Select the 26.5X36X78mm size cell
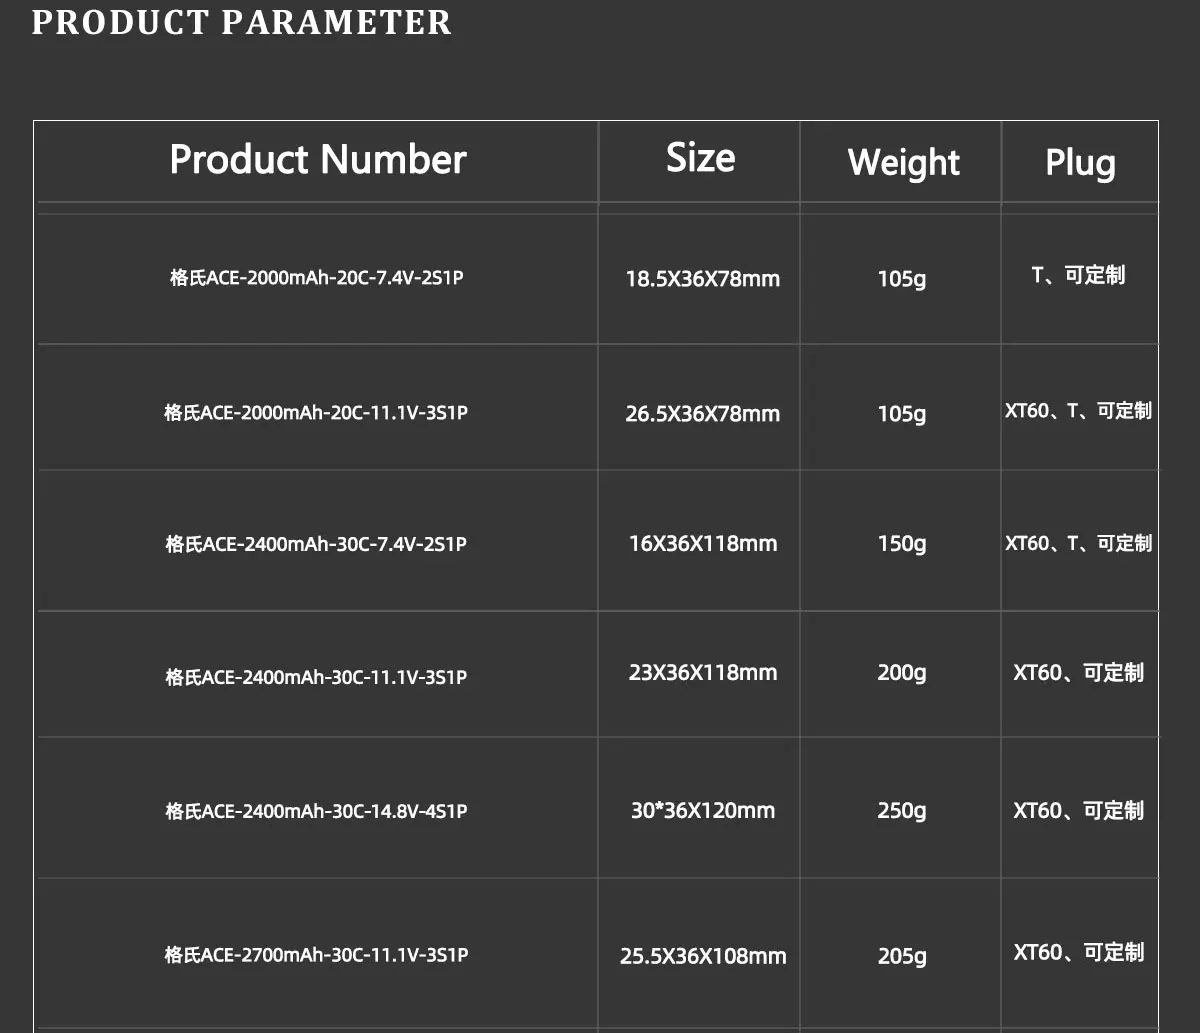1200x1033 pixels. tap(702, 414)
